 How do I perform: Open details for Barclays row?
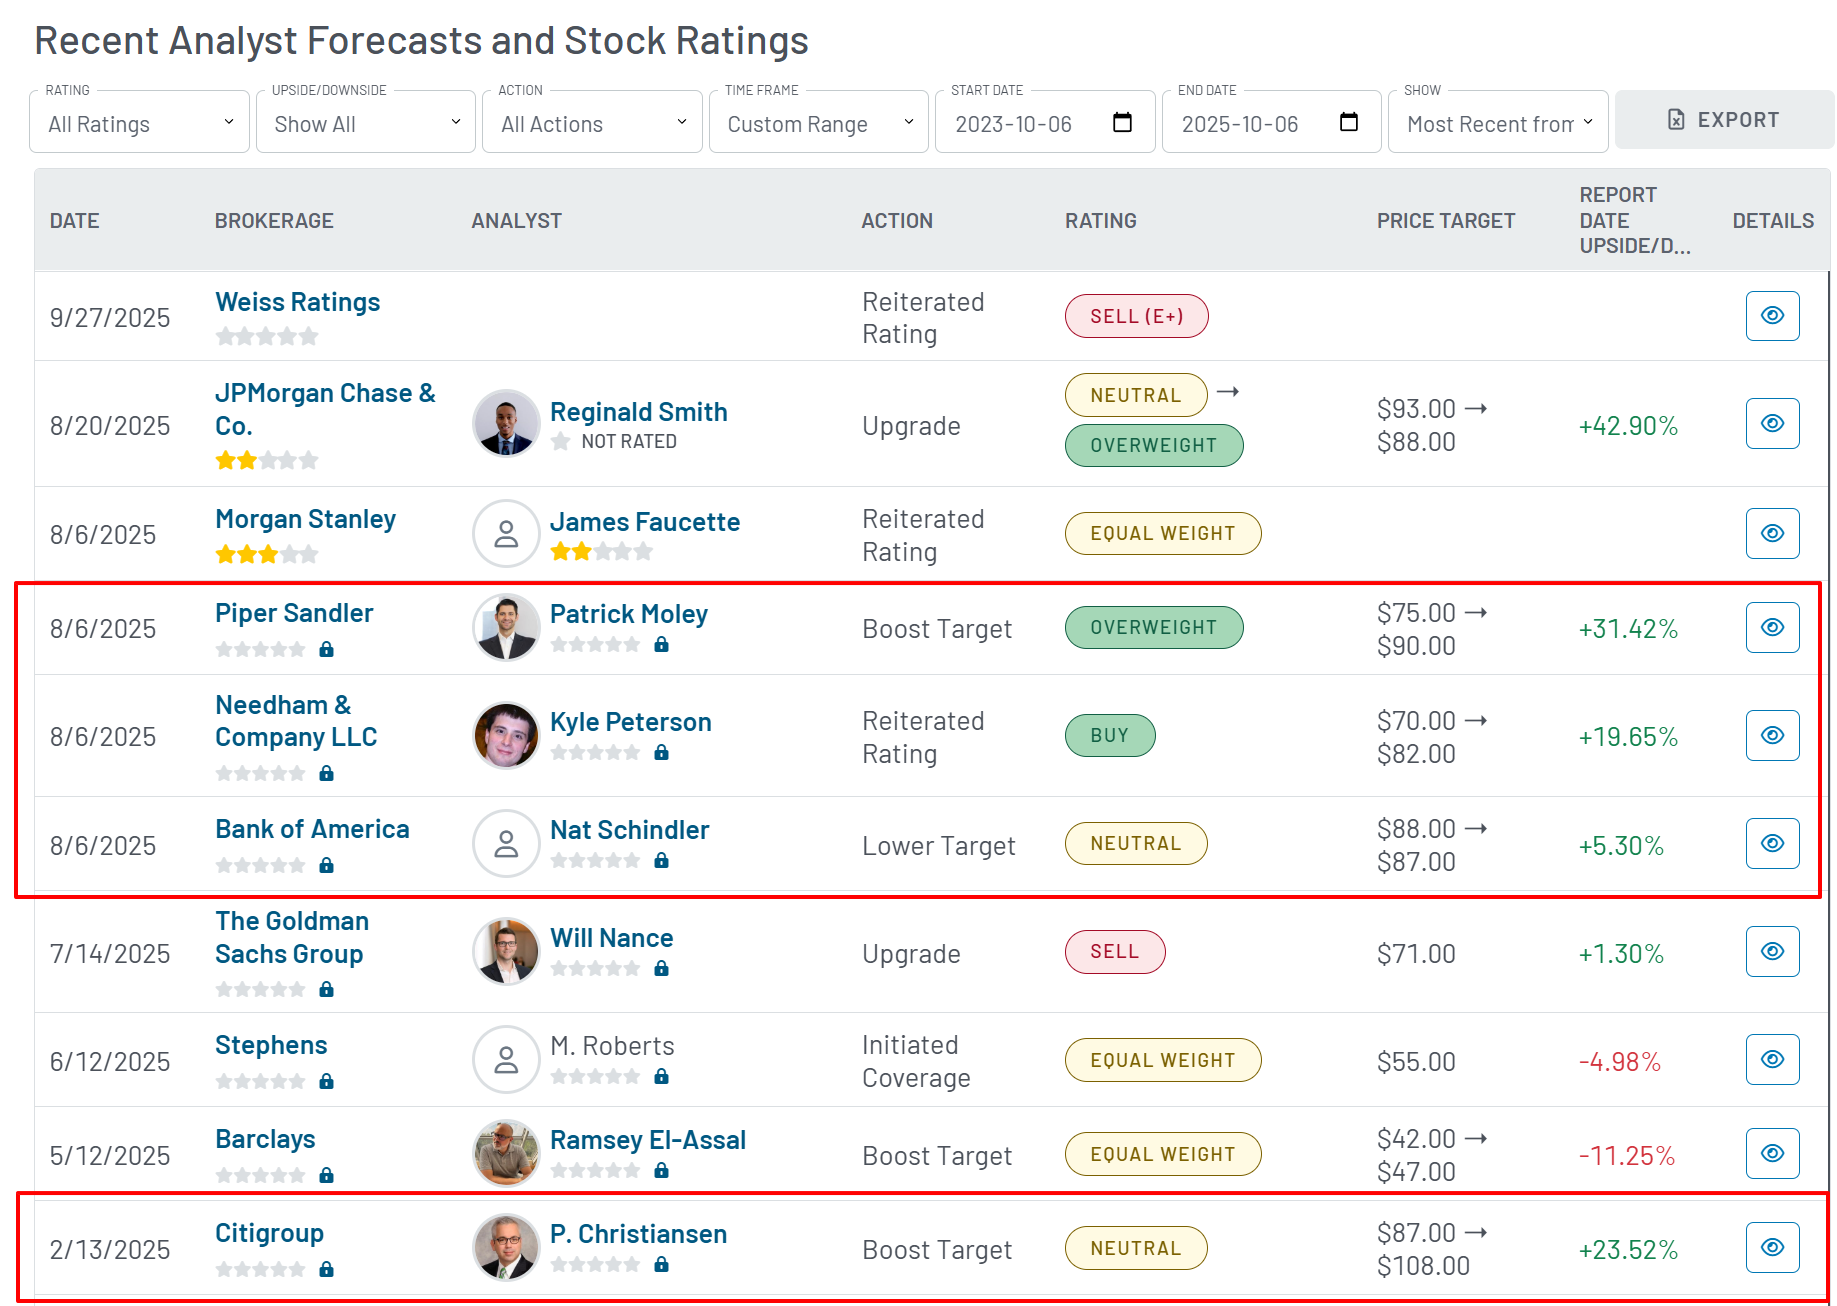click(x=1772, y=1154)
